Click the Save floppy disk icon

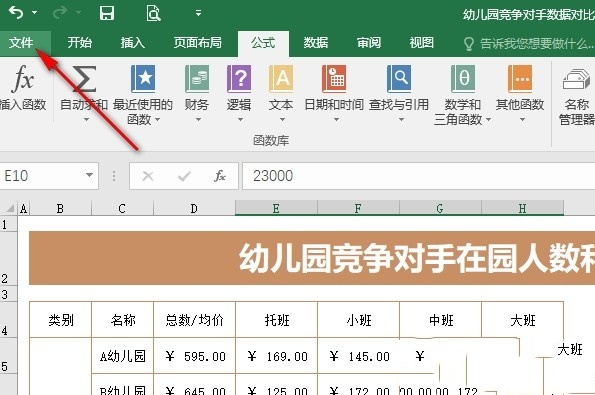click(x=107, y=13)
